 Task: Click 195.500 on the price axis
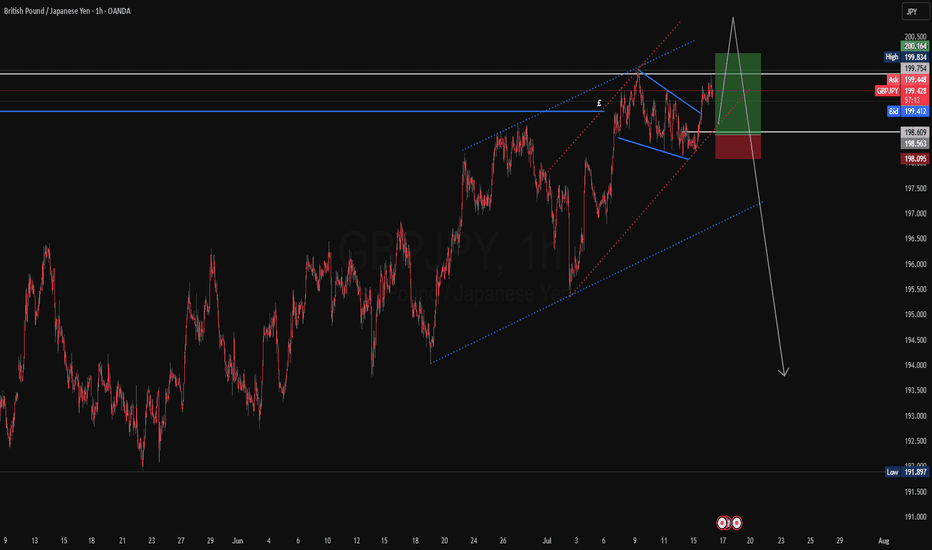[915, 290]
